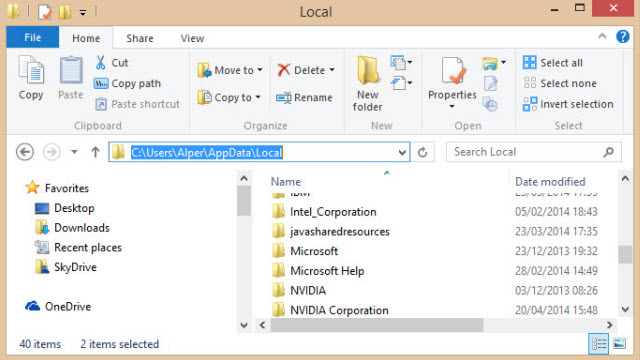Select Favorites in navigation pane

click(57, 188)
